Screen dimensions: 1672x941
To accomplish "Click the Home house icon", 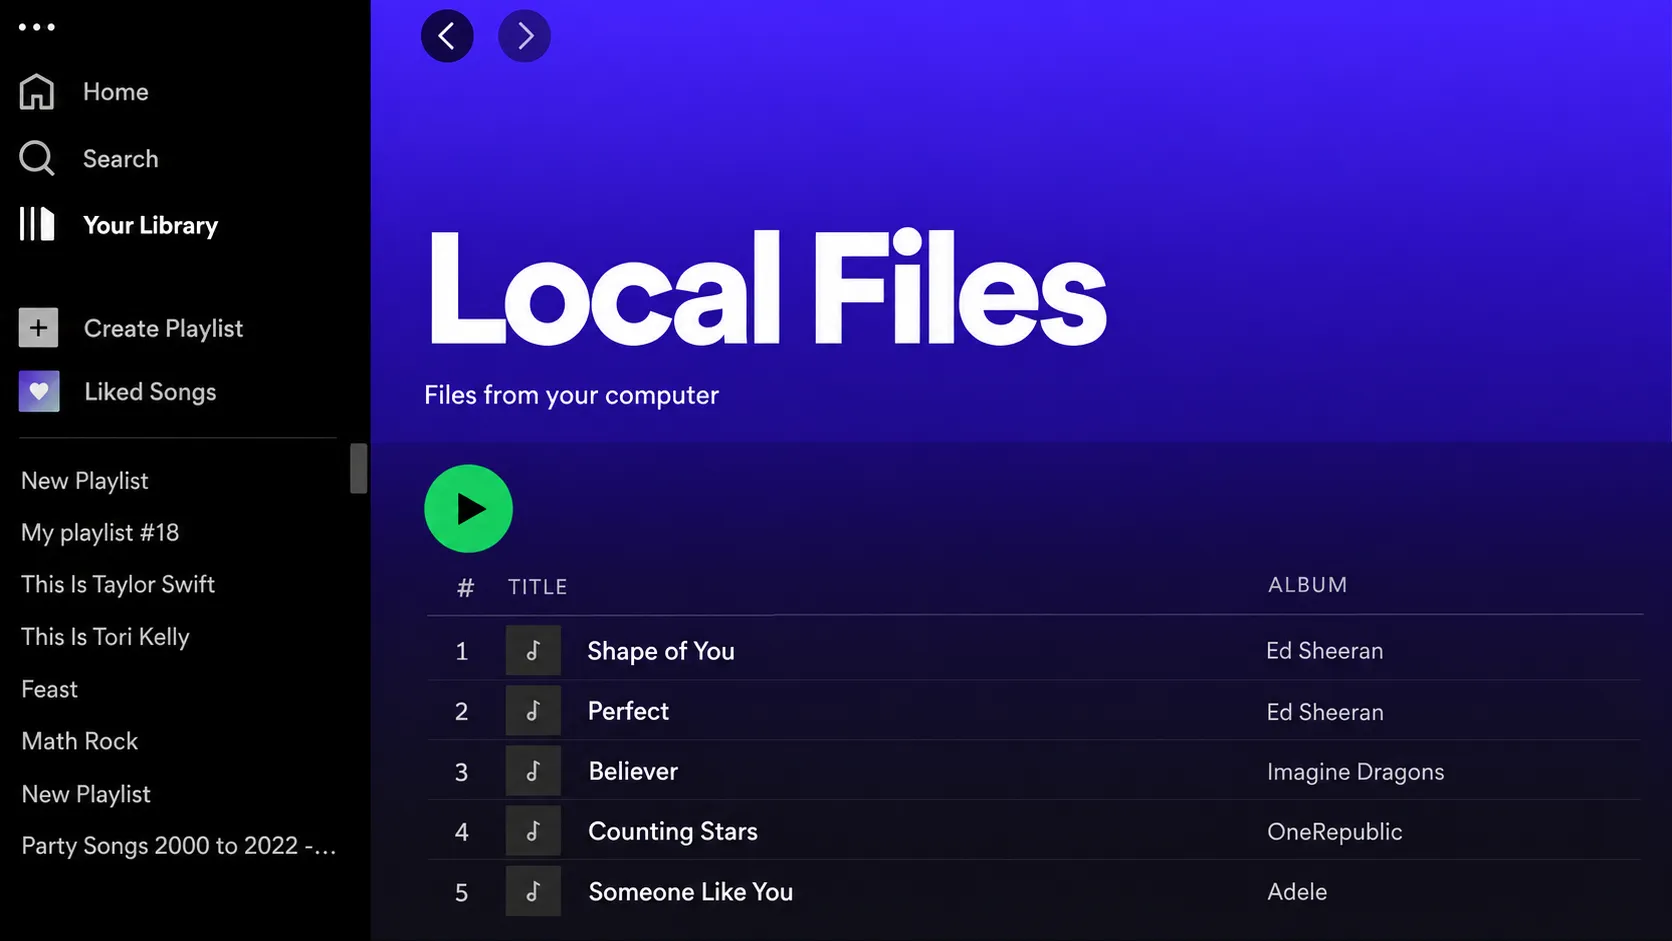I will coord(37,92).
